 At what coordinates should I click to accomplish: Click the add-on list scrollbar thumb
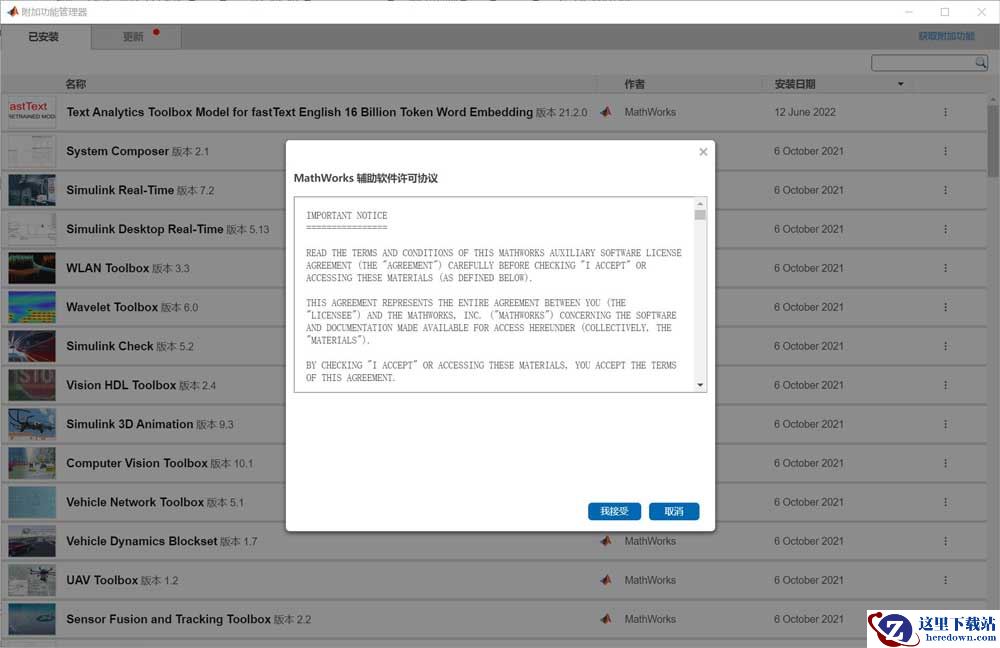pos(993,141)
